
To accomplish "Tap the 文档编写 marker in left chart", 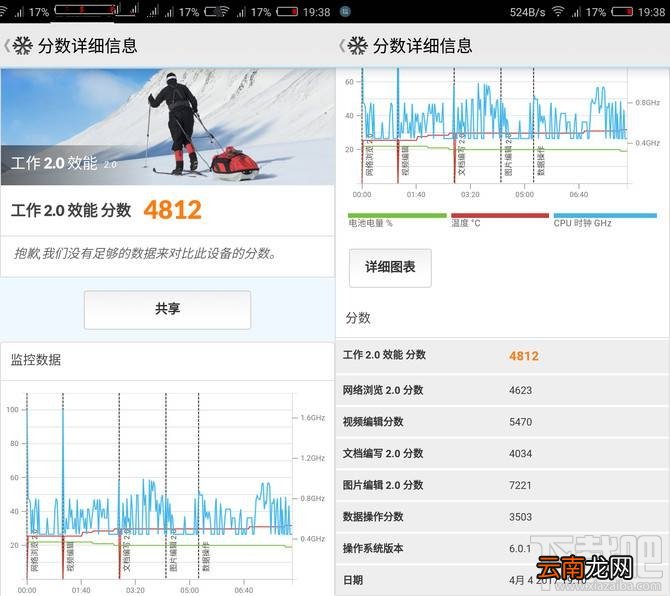I will pos(126,551).
